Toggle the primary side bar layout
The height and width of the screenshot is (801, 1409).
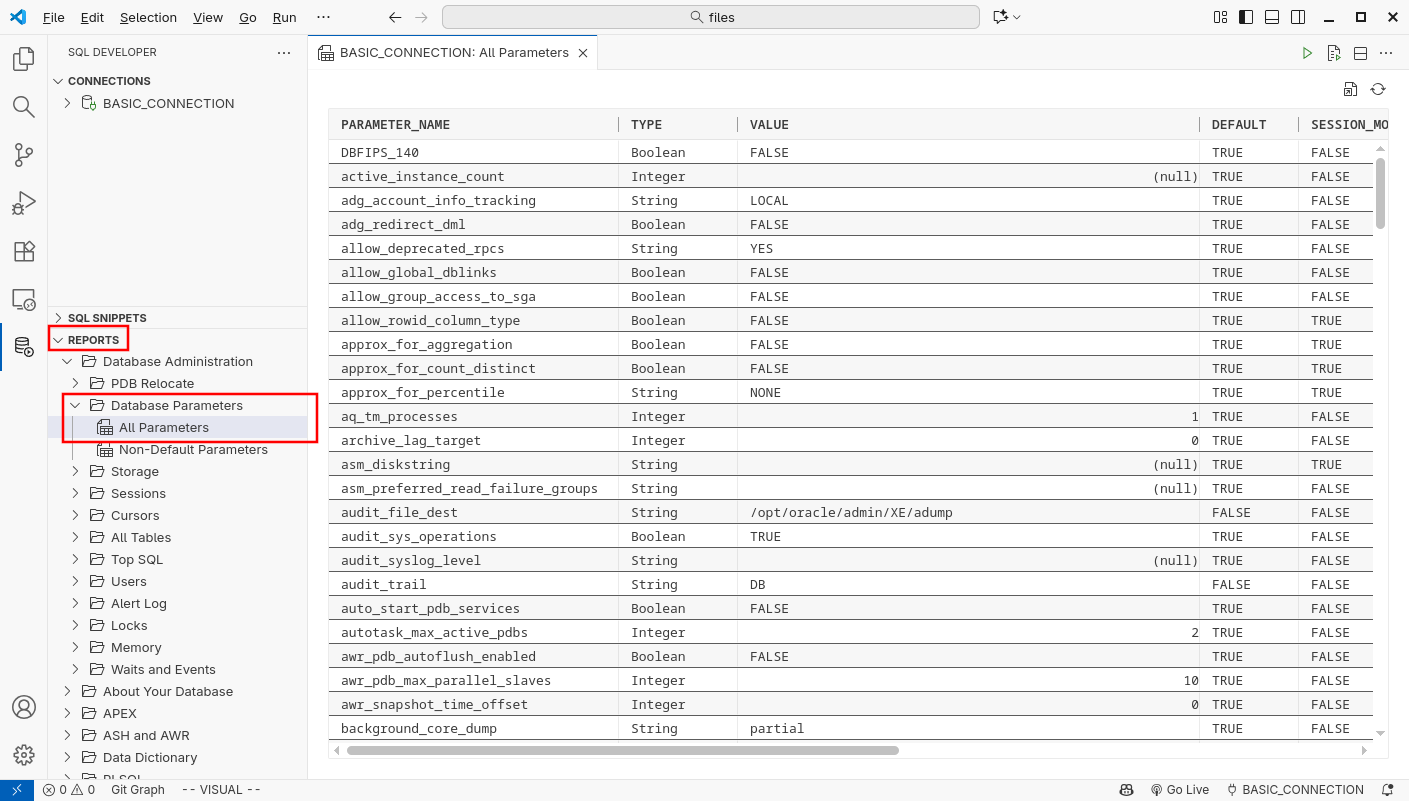click(1246, 17)
